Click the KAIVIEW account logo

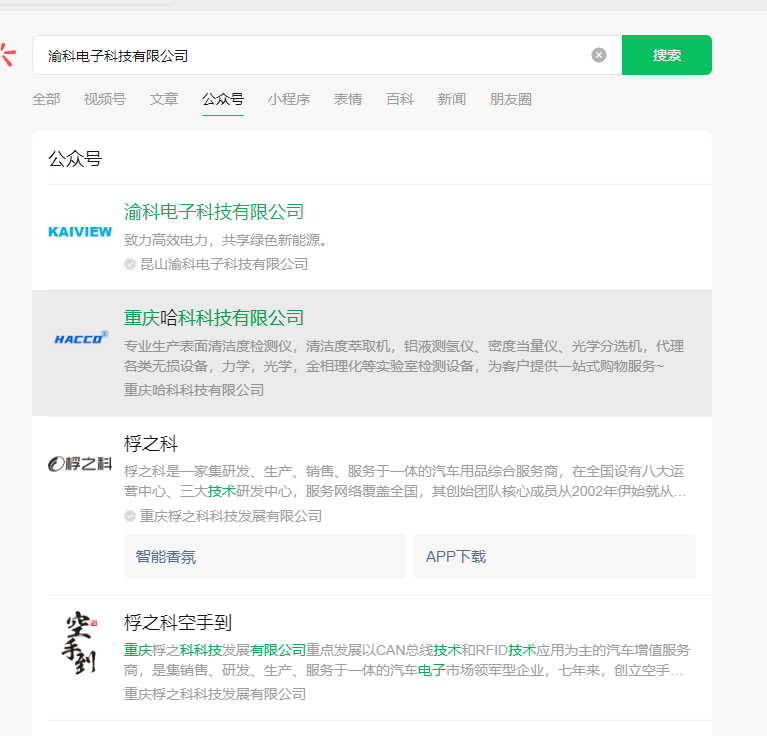tap(80, 232)
